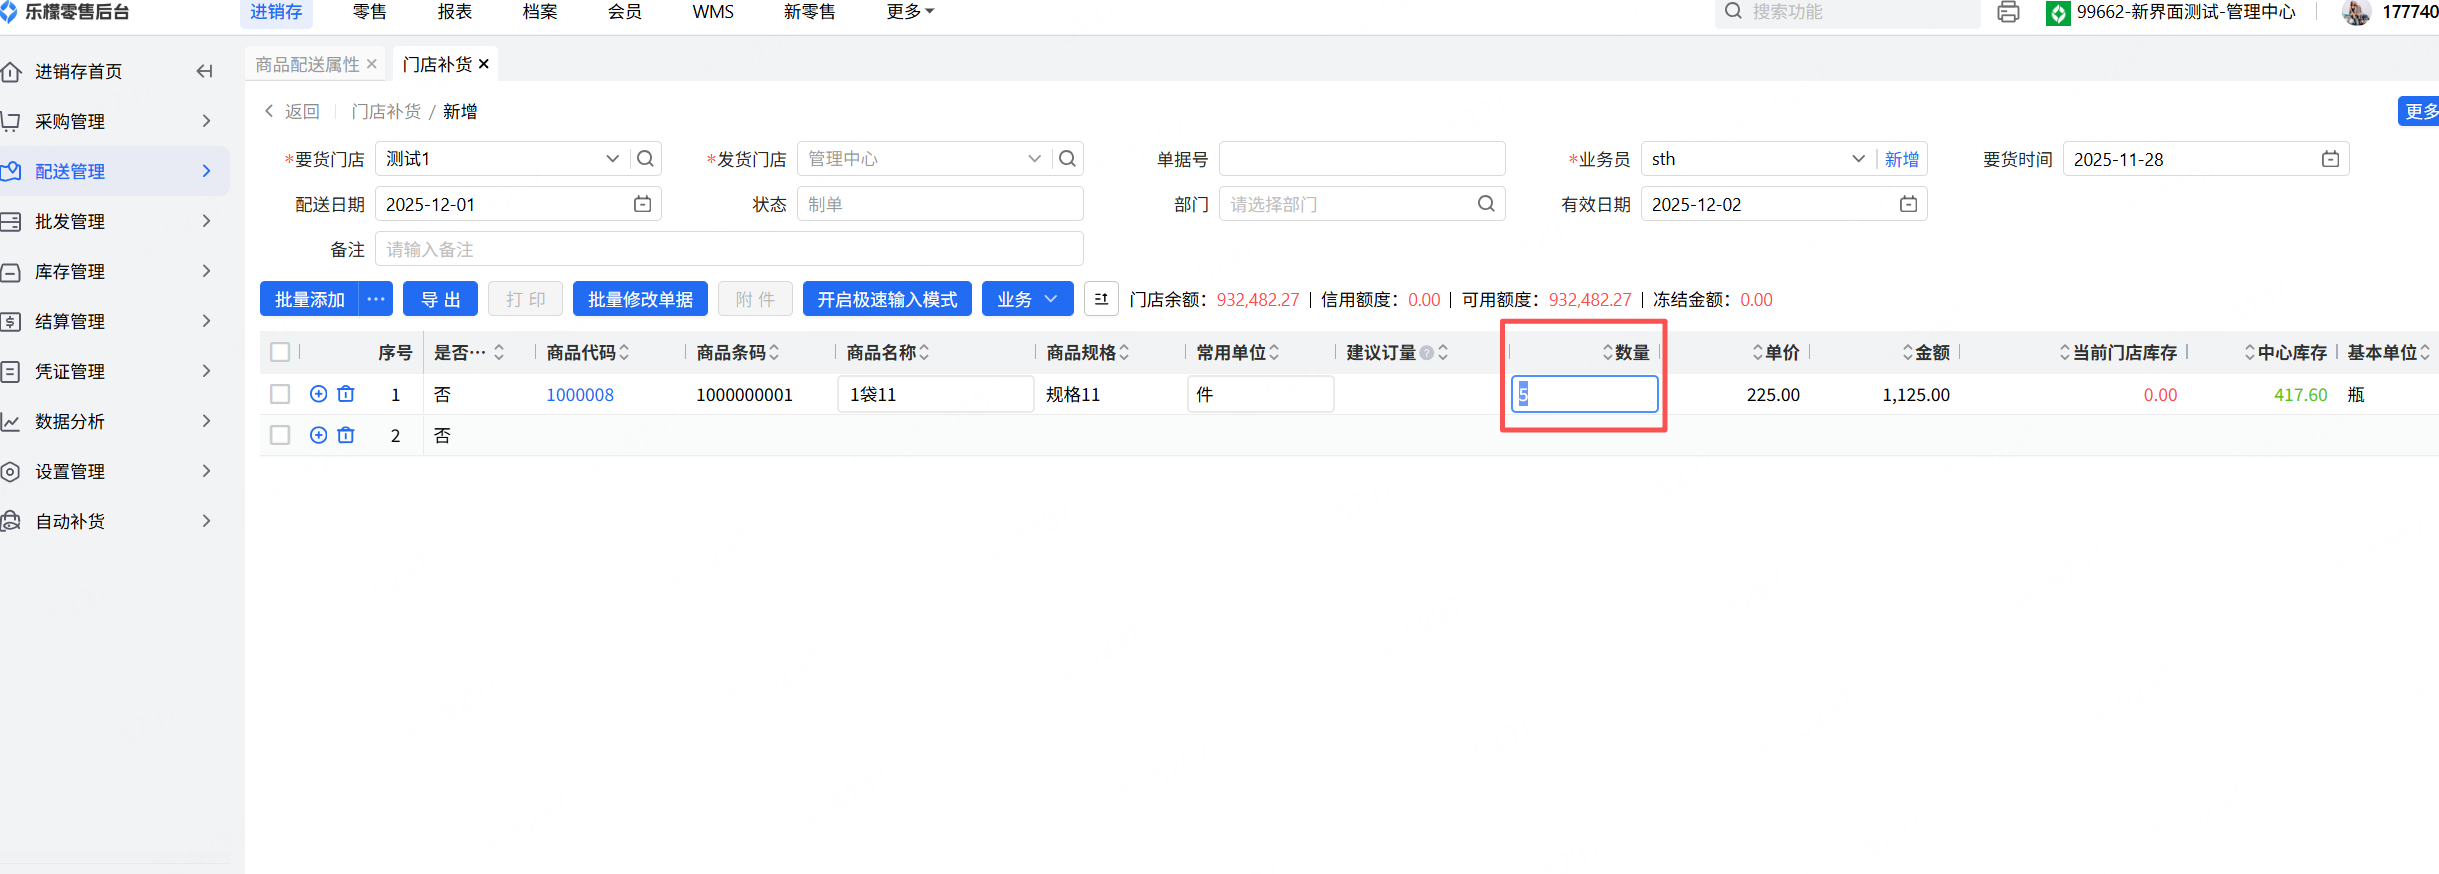The image size is (2439, 874).
Task: Delete row 2 with trash icon
Action: click(x=346, y=435)
